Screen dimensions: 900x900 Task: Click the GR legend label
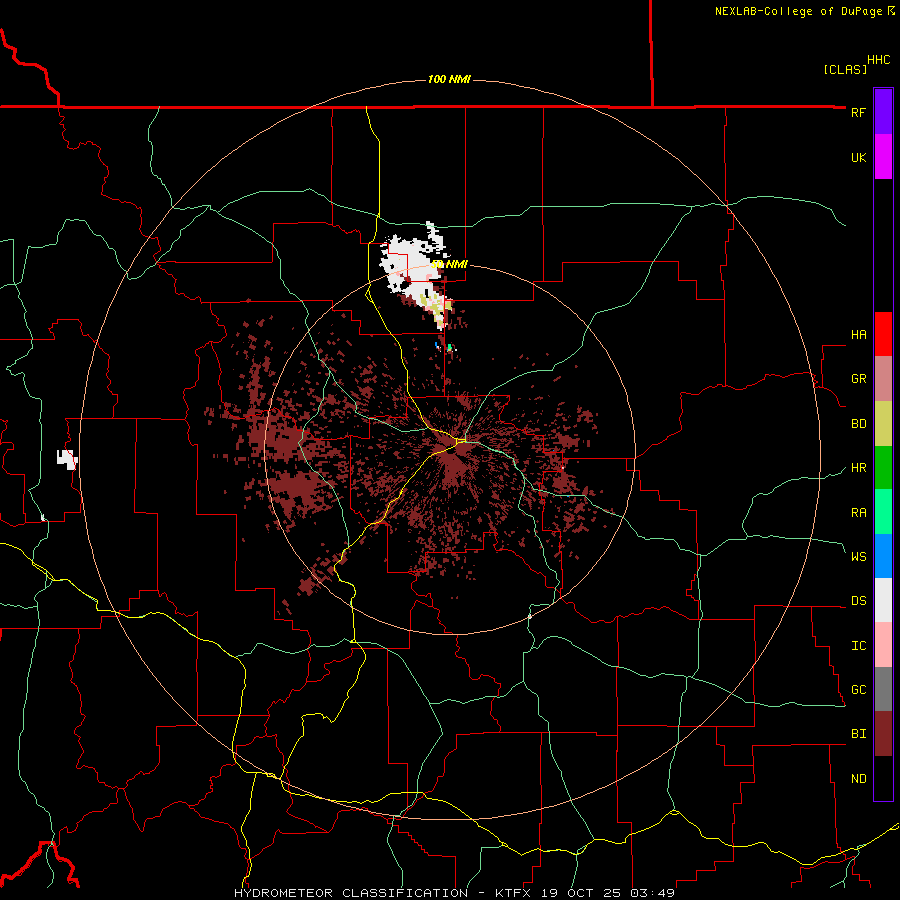pos(858,379)
